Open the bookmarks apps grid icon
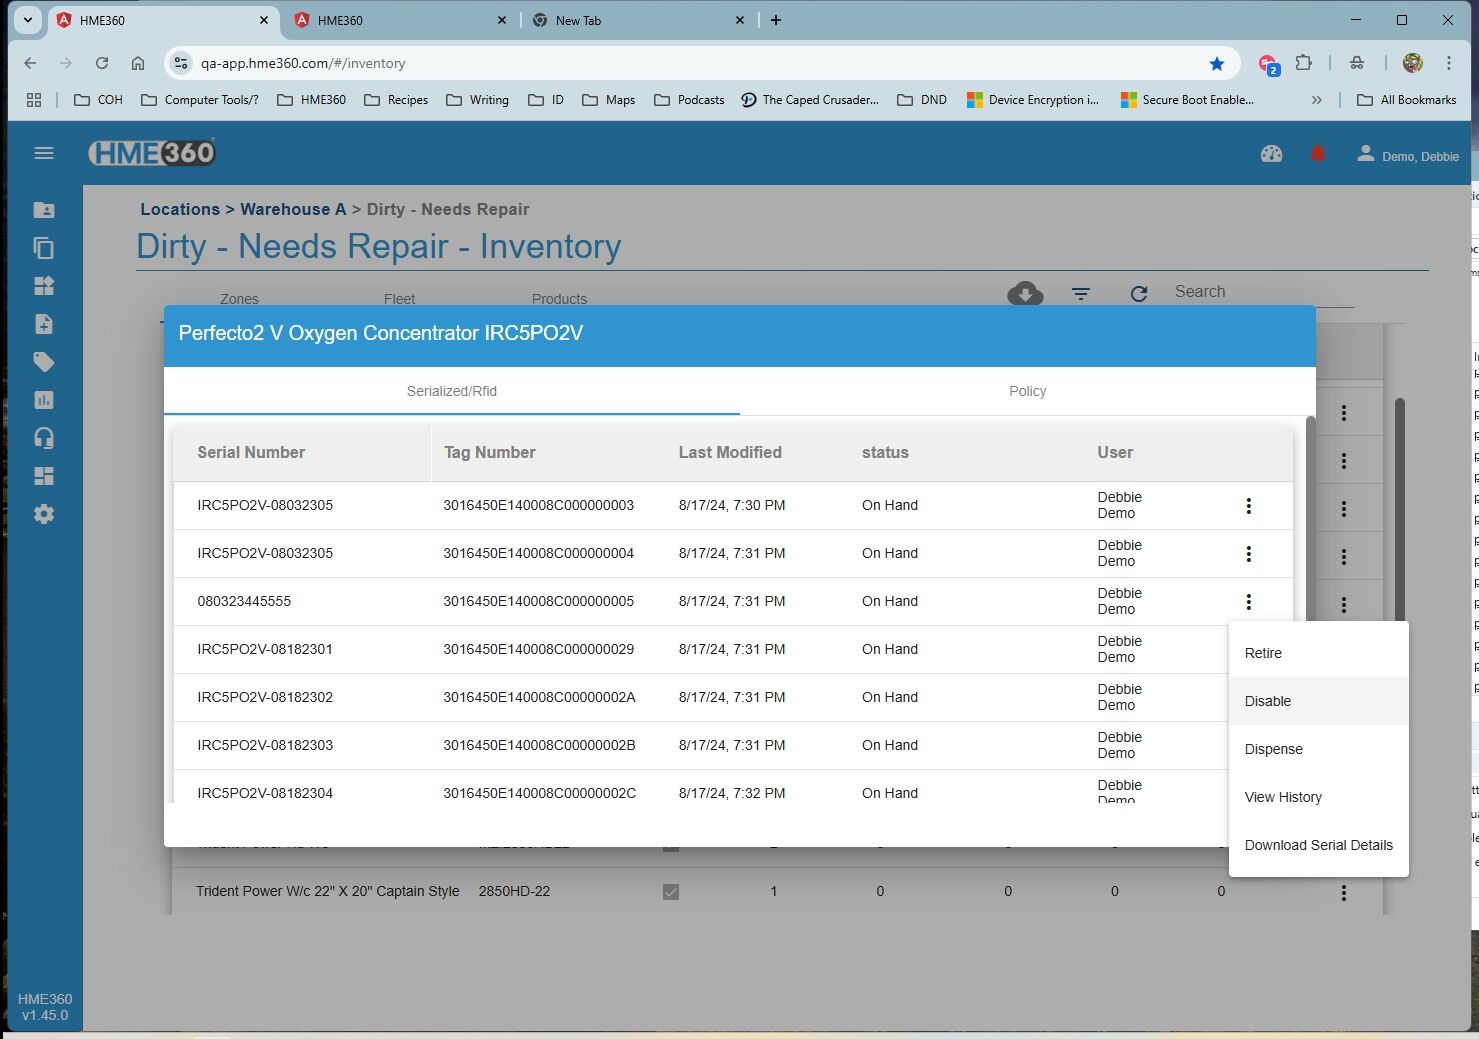The width and height of the screenshot is (1479, 1039). tap(34, 100)
